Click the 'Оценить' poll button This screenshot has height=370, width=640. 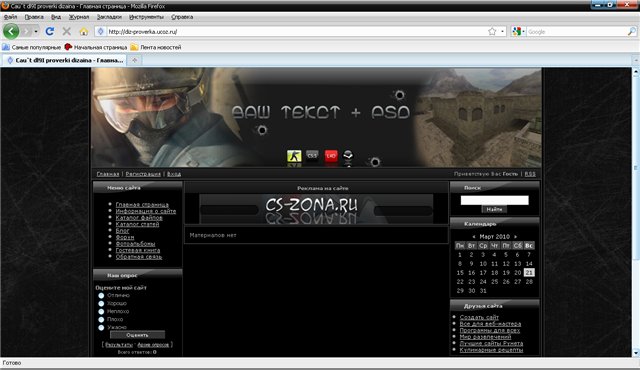[138, 335]
